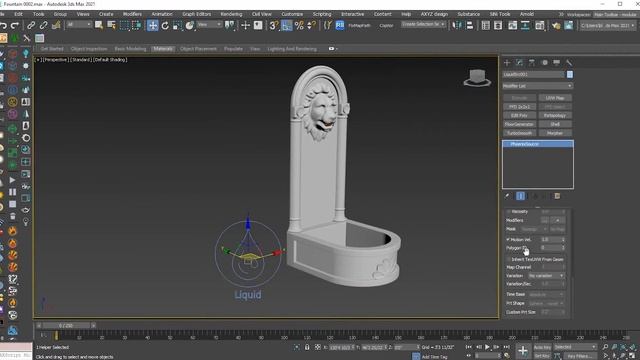Screen dimensions: 640x360
Task: Activate the Select and Scale tool
Action: (x=177, y=25)
